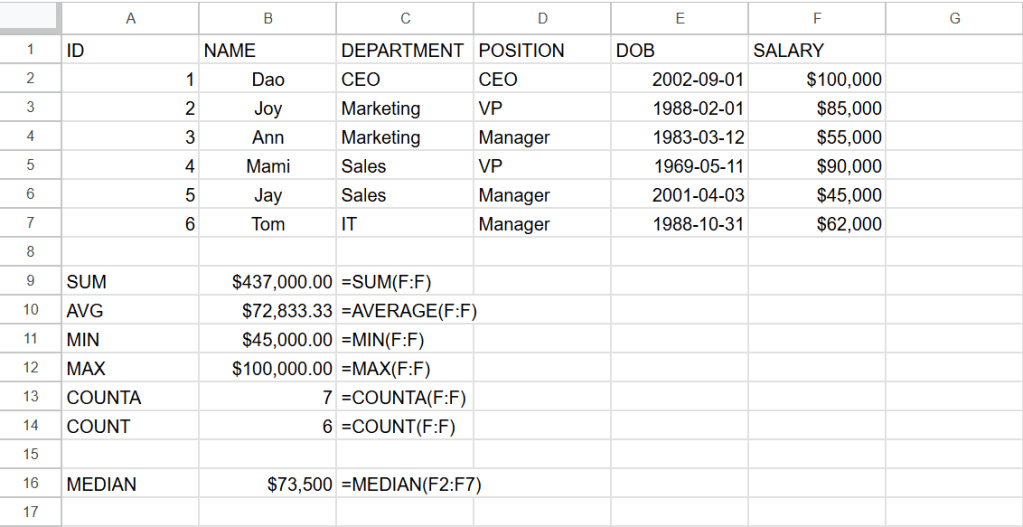
Task: Click the row 16 header
Action: (30, 484)
